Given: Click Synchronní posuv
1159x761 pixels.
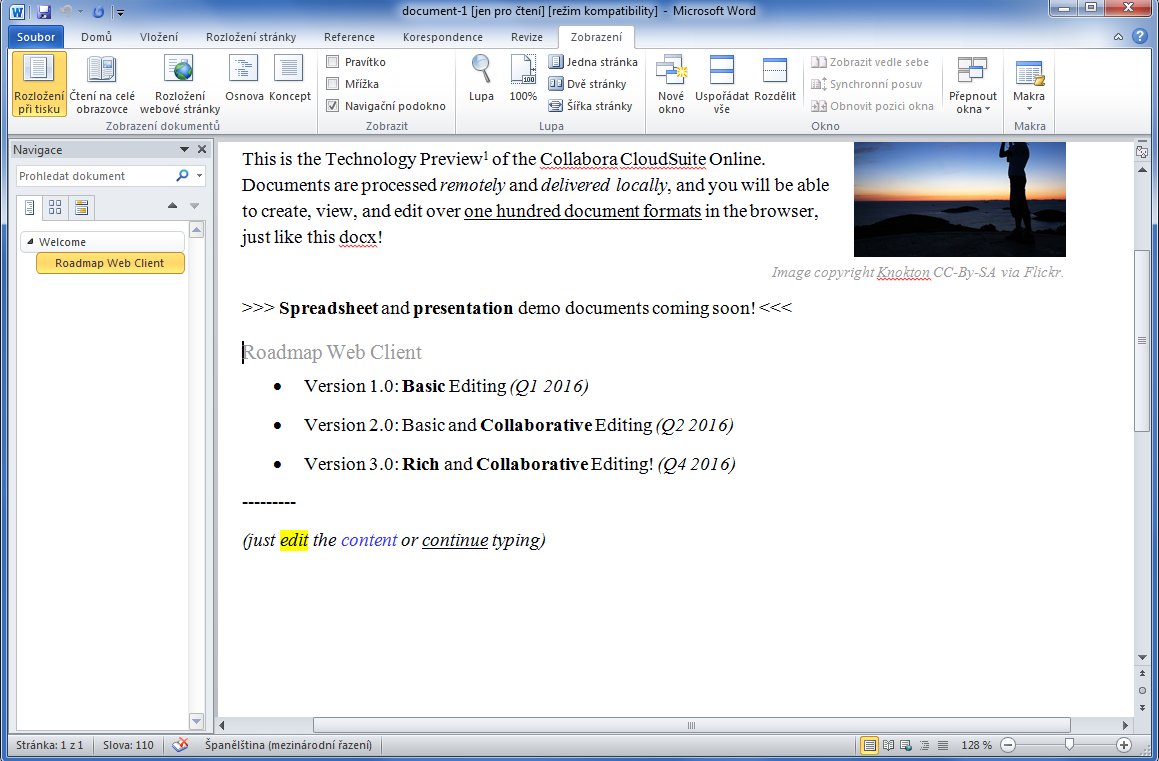Looking at the screenshot, I should (x=867, y=84).
